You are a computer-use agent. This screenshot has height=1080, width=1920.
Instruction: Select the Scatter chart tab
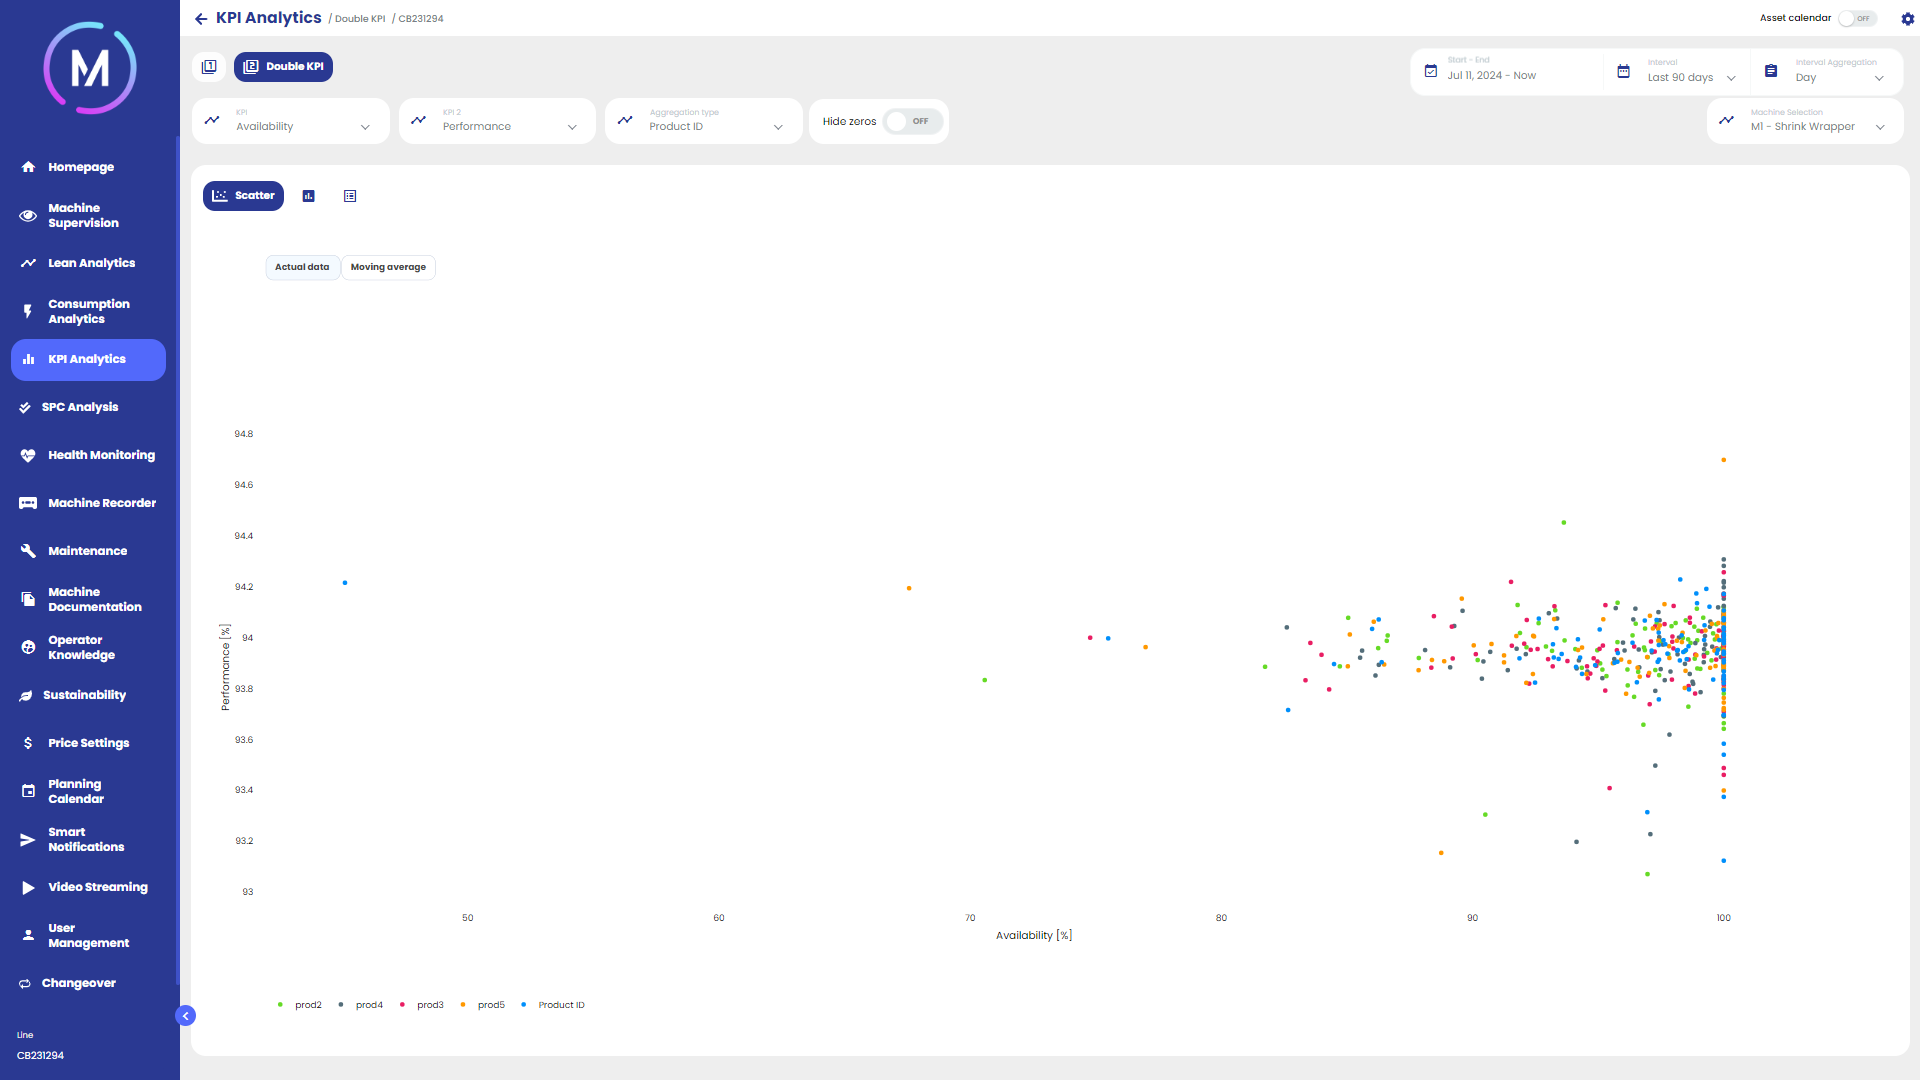243,196
